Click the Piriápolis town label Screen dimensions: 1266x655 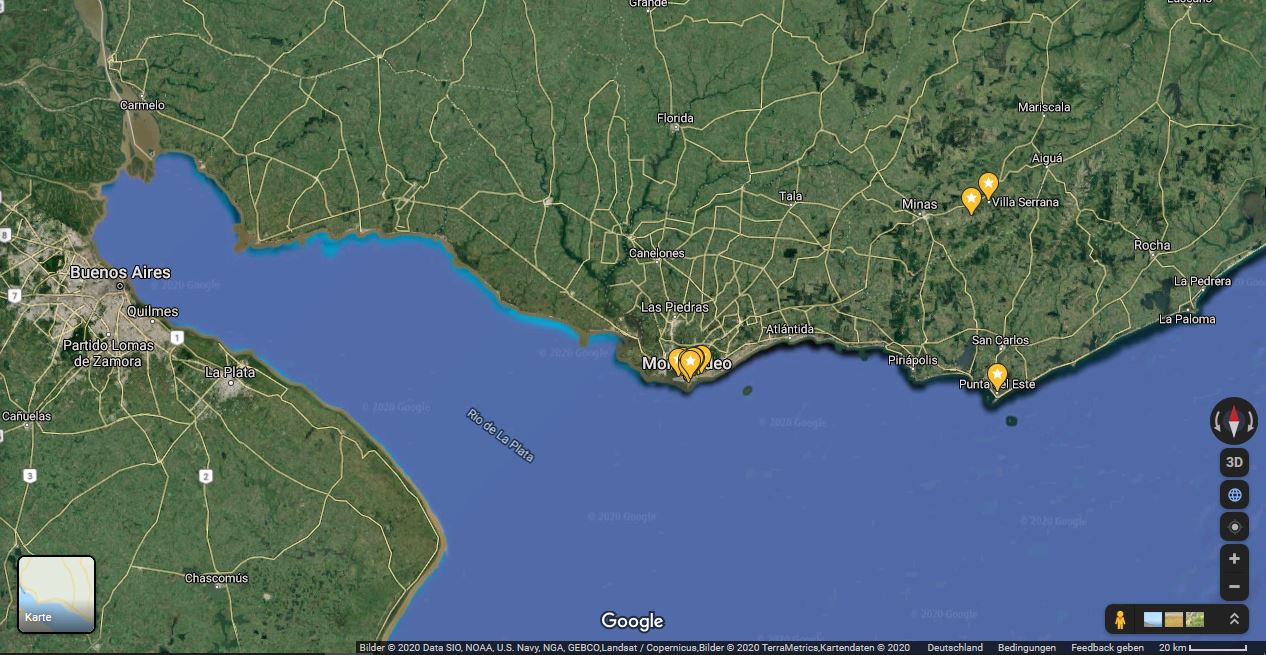coord(913,360)
